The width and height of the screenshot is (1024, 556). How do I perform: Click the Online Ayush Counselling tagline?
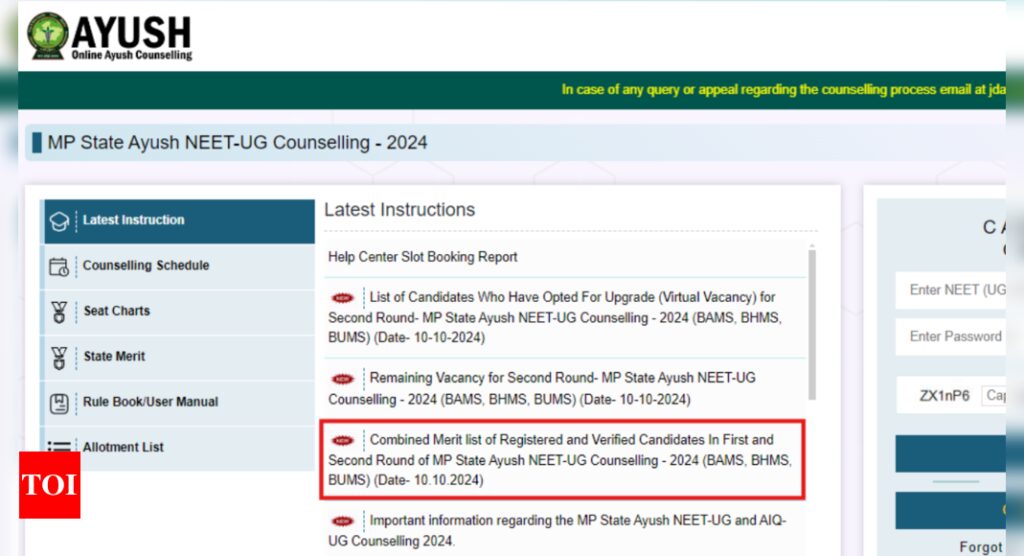132,55
